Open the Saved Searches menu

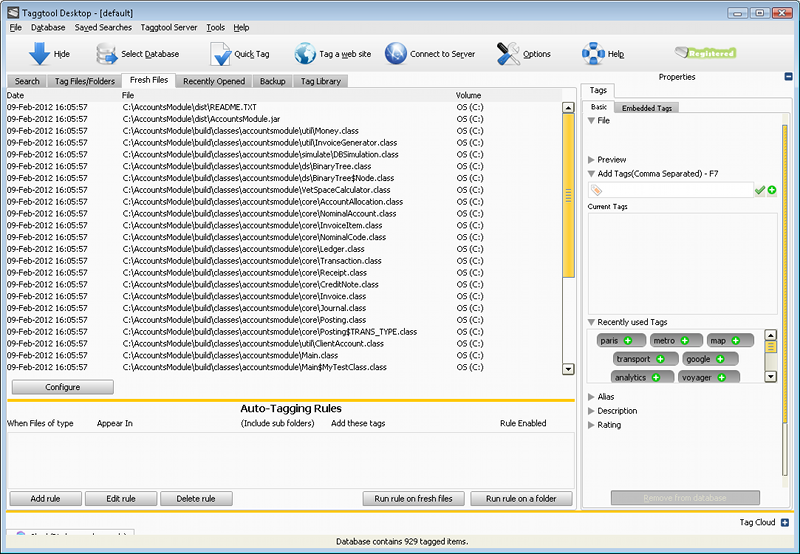tap(103, 28)
